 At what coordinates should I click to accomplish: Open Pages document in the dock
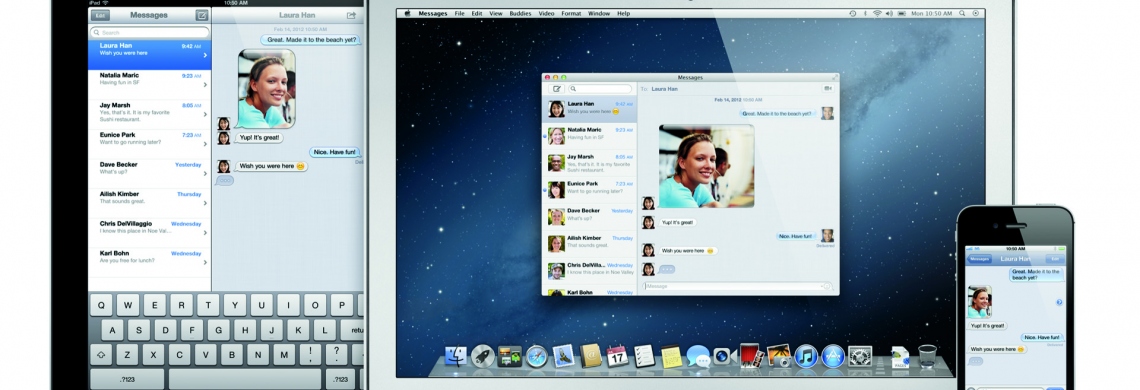(900, 357)
